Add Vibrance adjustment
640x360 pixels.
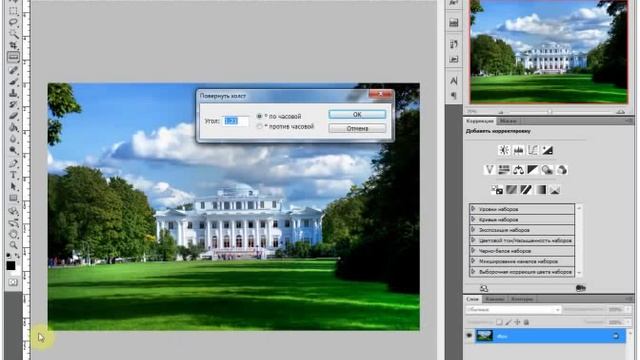[x=489, y=170]
